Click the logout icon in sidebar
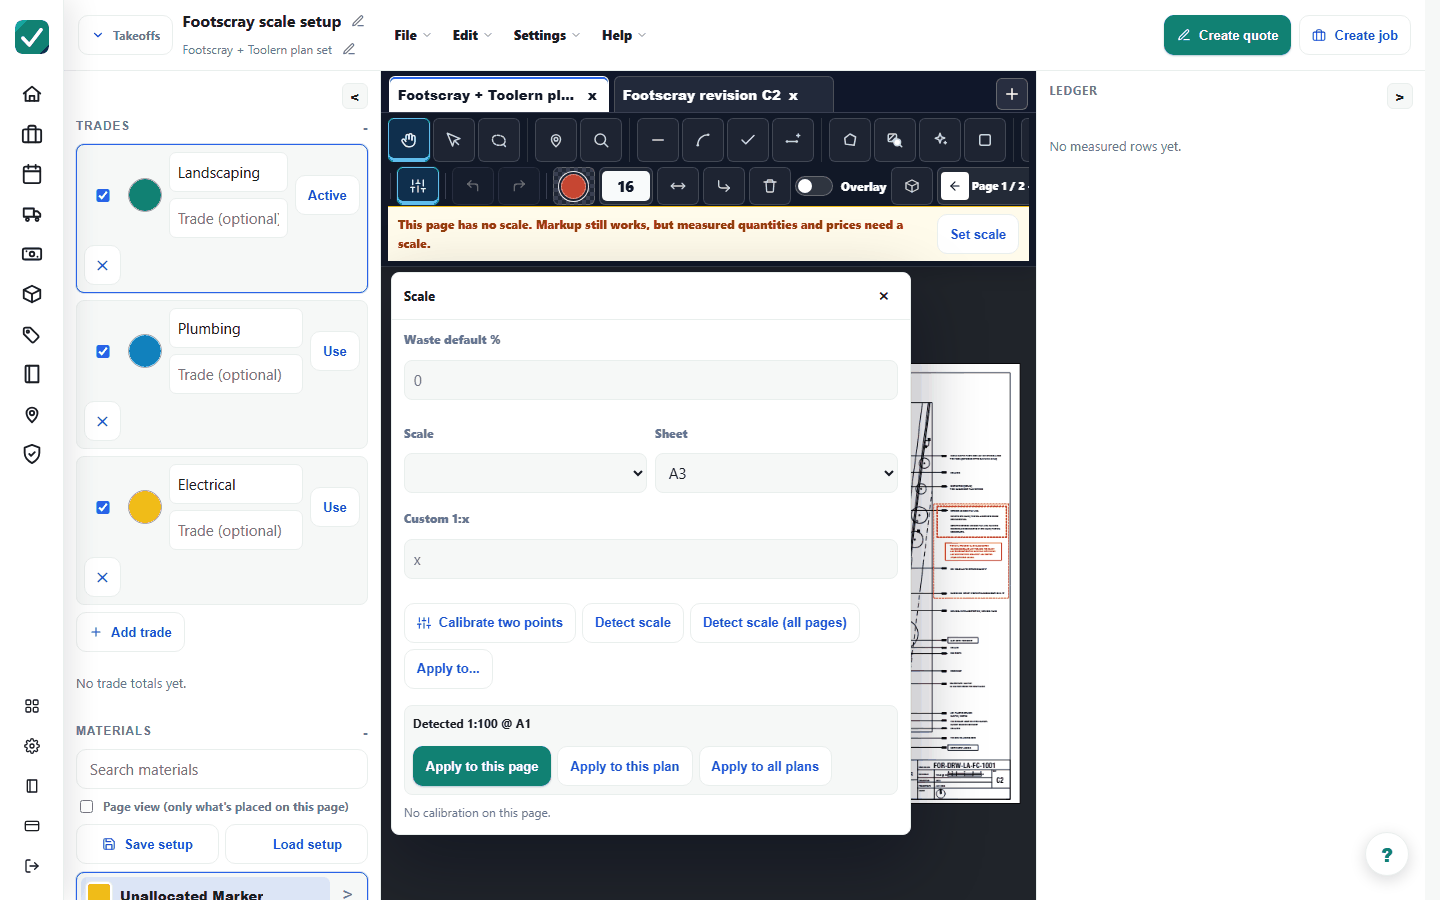Image resolution: width=1440 pixels, height=900 pixels. tap(32, 866)
